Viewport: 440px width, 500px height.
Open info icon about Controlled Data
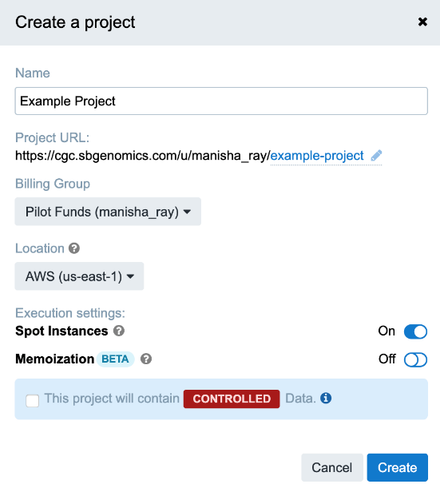coord(326,398)
